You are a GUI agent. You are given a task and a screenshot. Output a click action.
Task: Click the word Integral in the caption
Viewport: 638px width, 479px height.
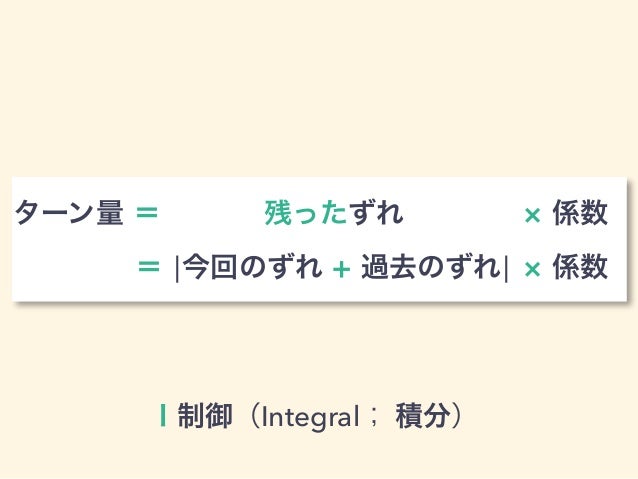tap(310, 417)
